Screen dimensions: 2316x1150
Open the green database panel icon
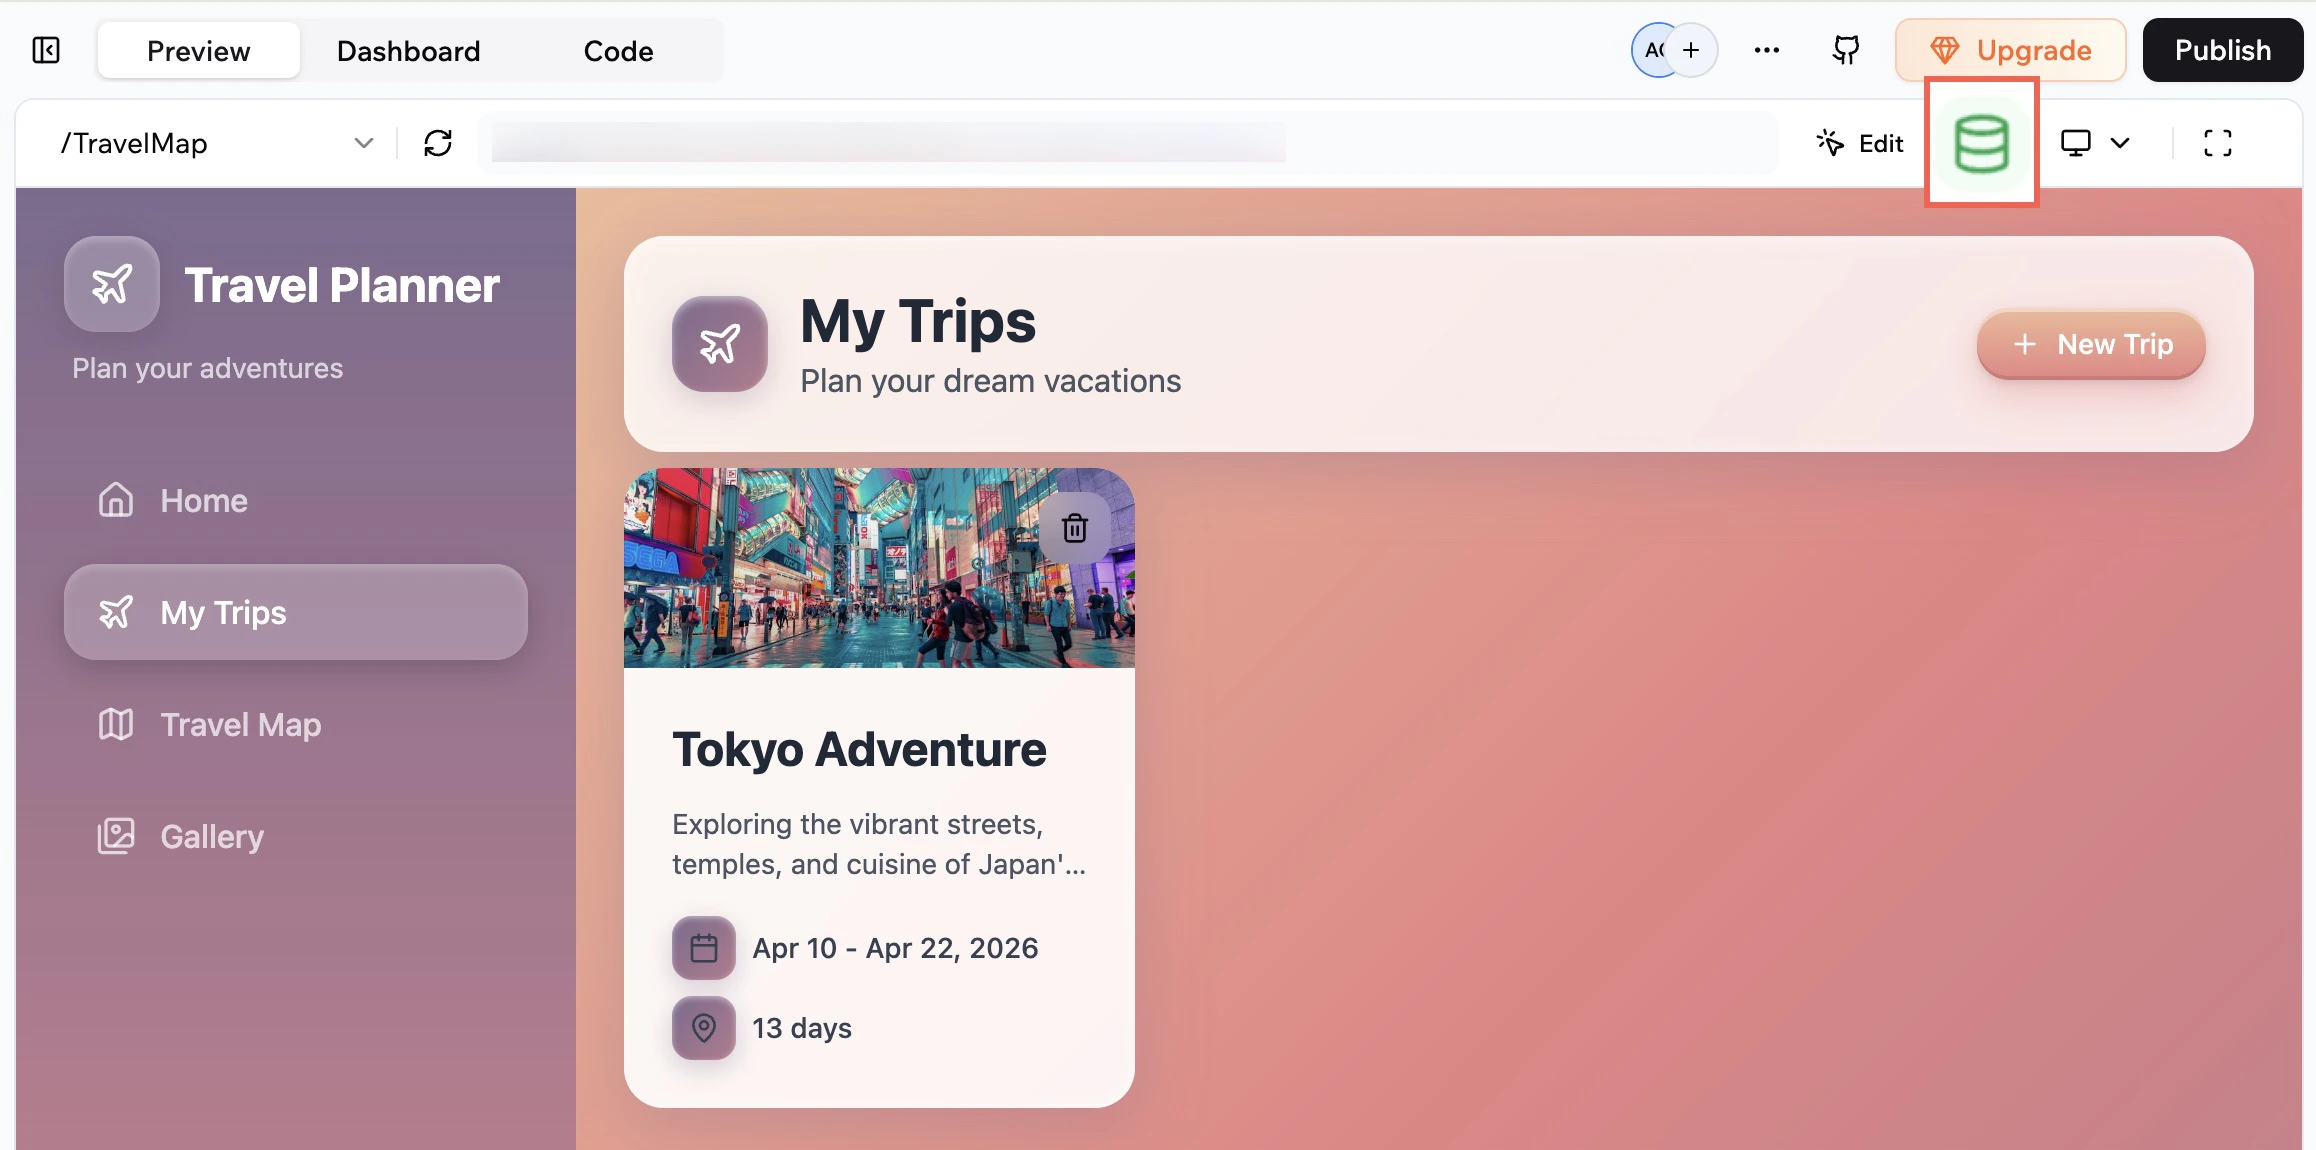click(x=1981, y=143)
